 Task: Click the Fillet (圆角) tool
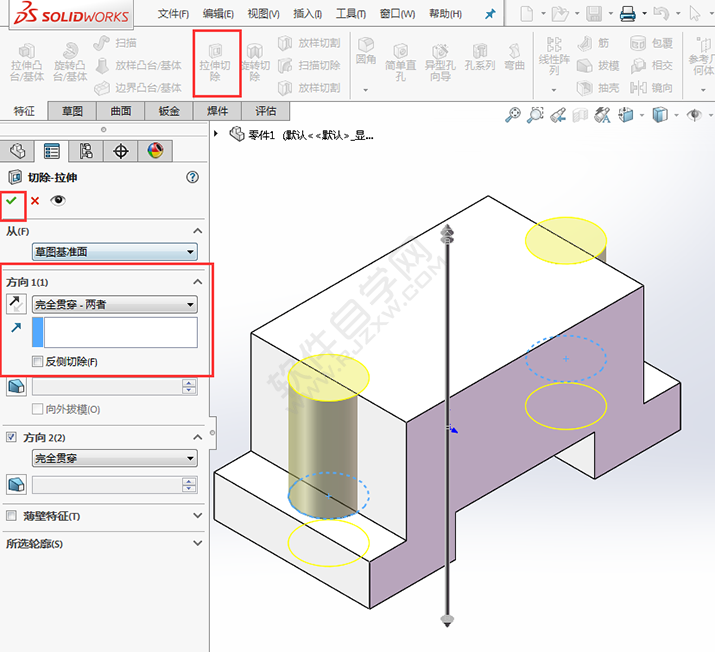[x=366, y=51]
